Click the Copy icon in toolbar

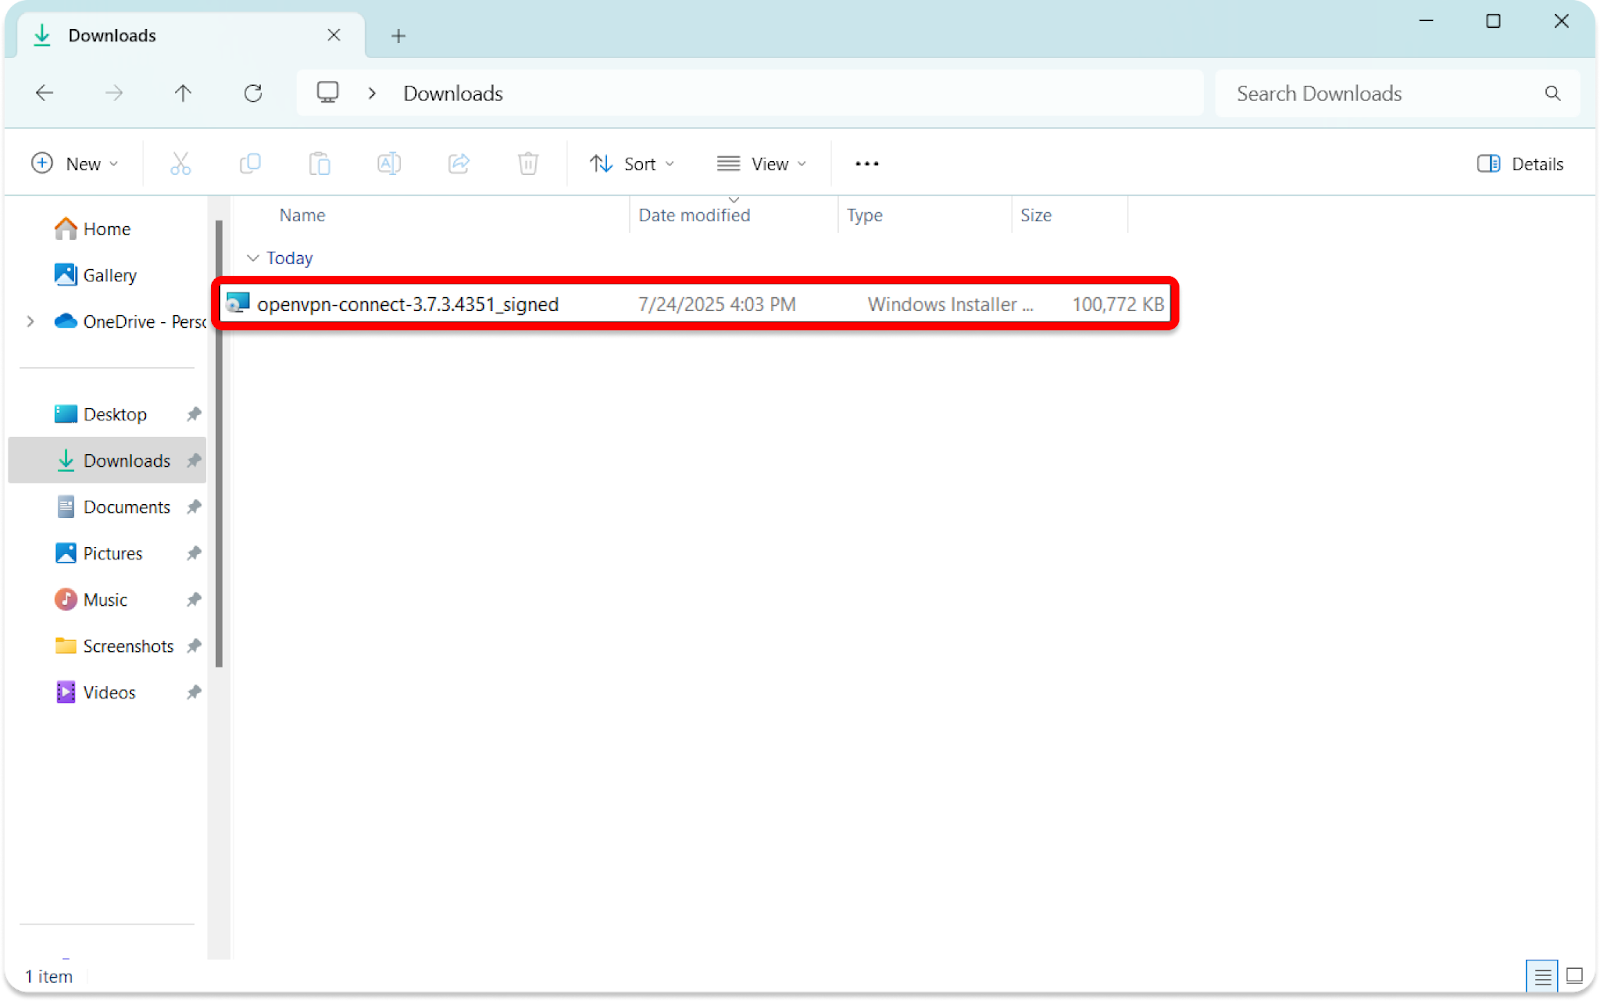[x=250, y=164]
